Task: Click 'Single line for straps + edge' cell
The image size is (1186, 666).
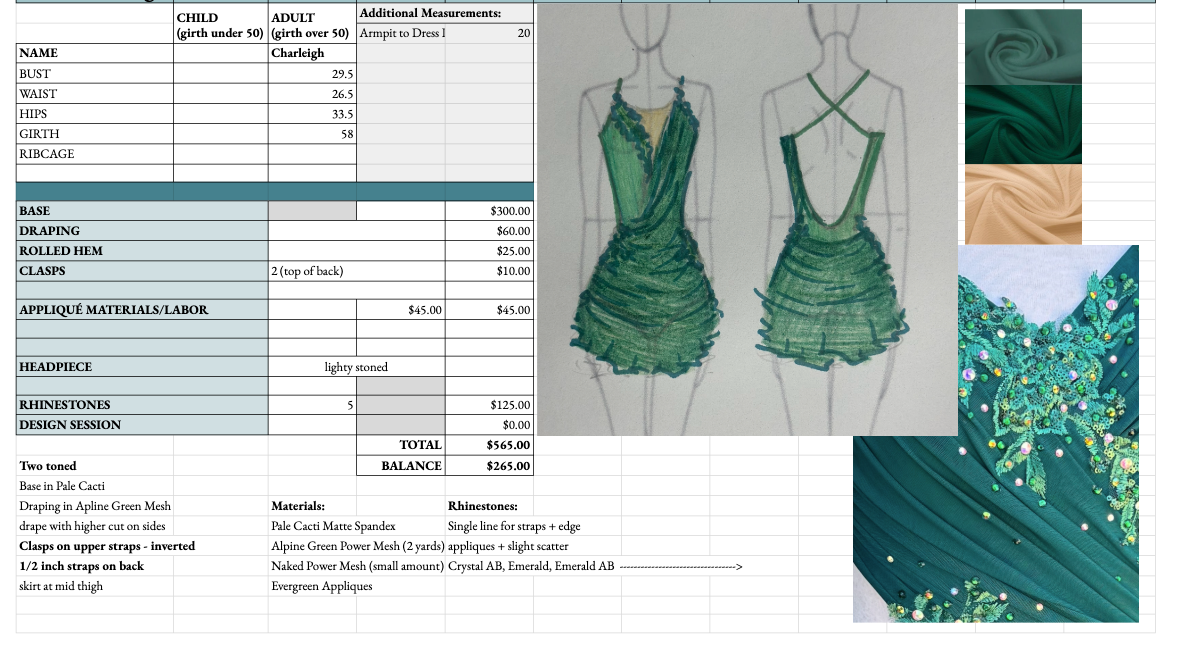Action: click(514, 526)
